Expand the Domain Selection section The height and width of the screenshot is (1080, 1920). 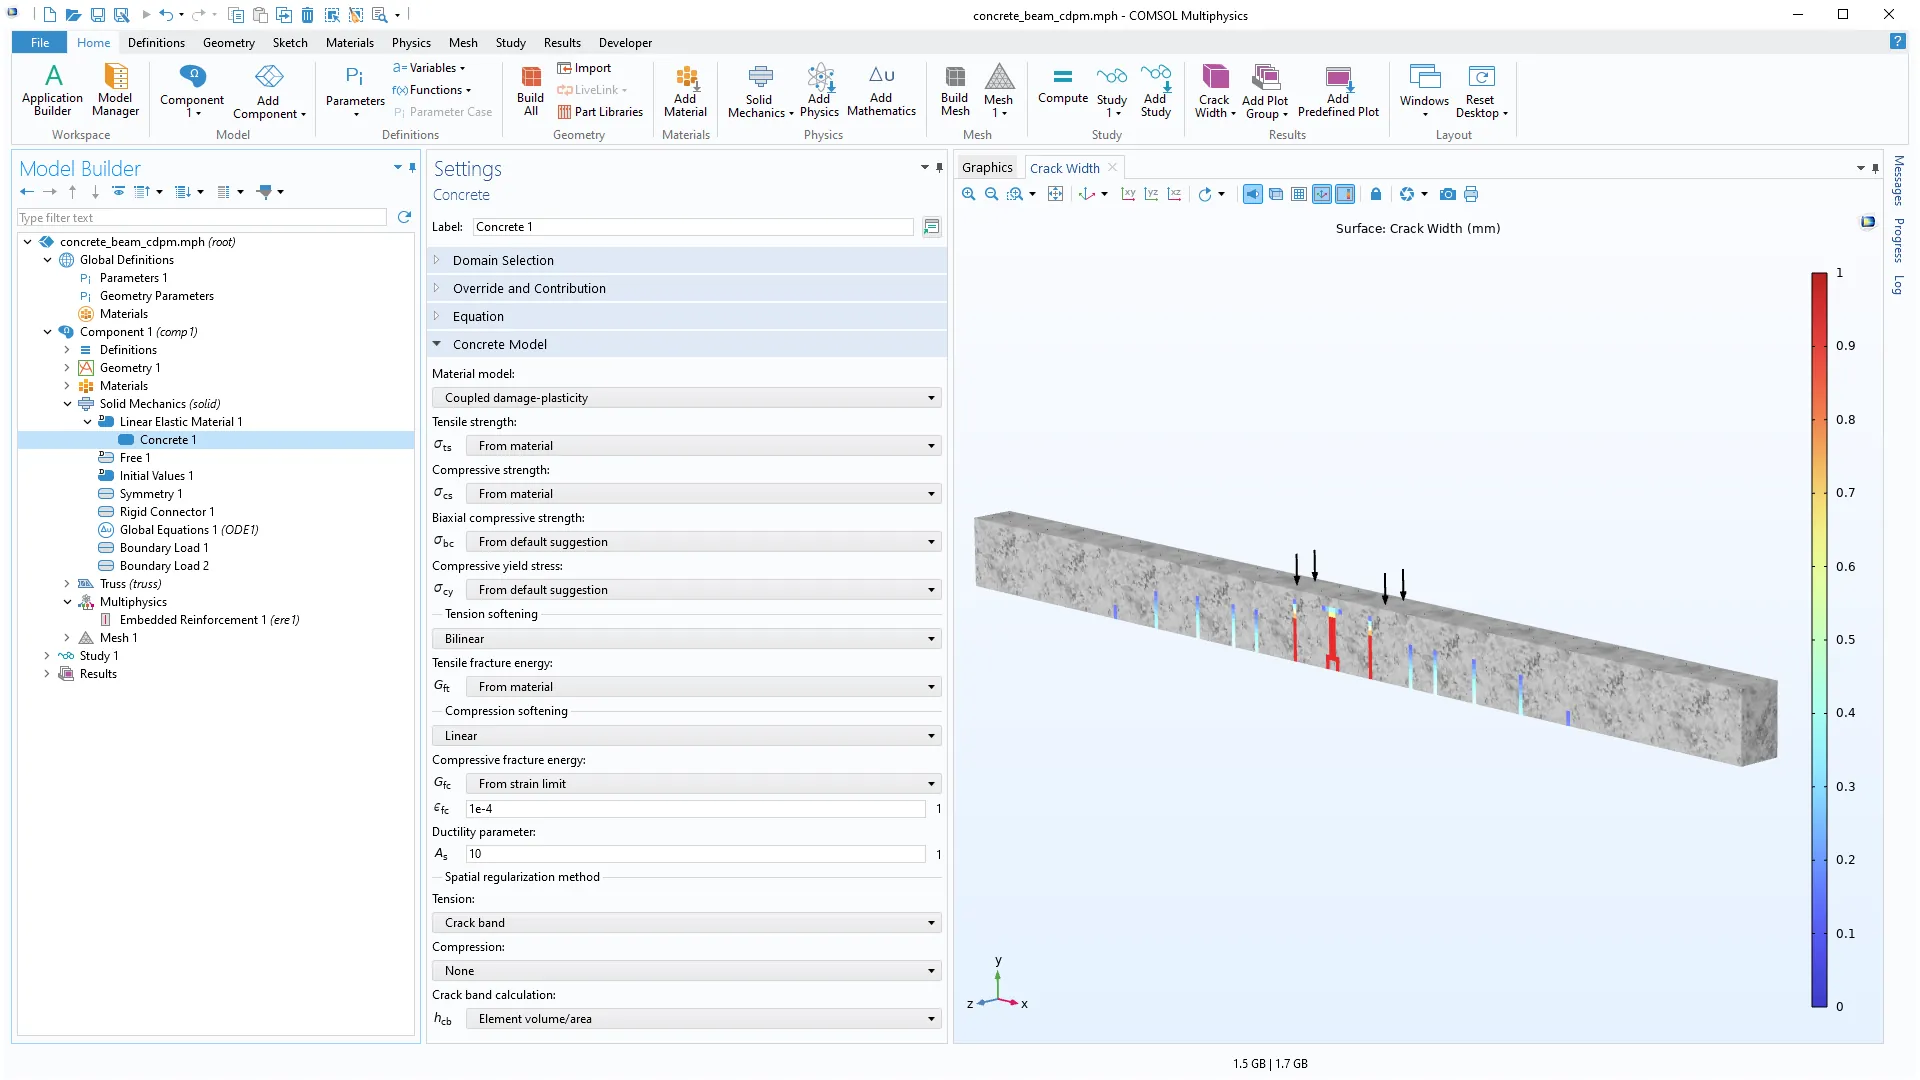click(x=503, y=260)
